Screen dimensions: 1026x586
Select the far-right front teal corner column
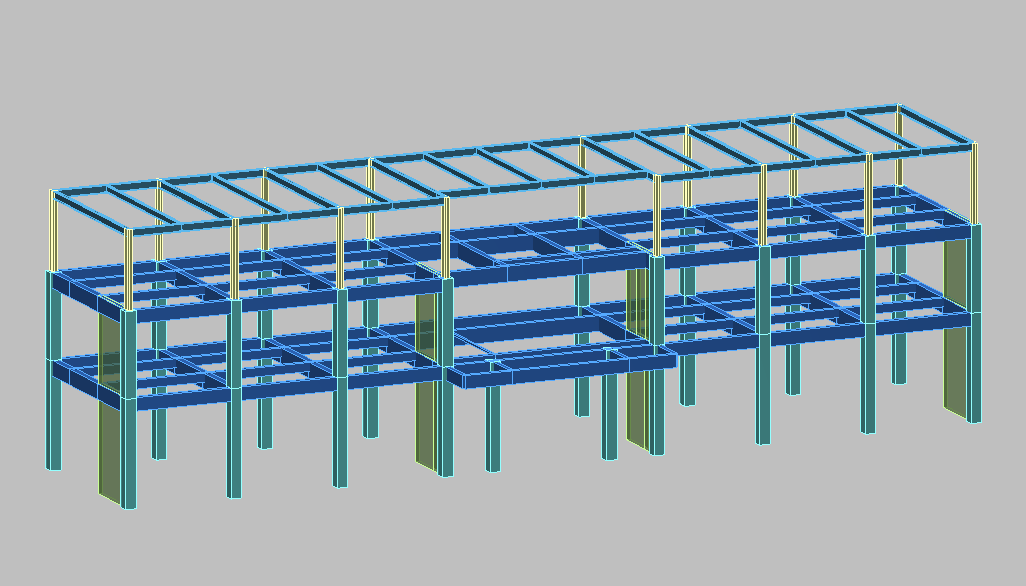click(x=975, y=370)
